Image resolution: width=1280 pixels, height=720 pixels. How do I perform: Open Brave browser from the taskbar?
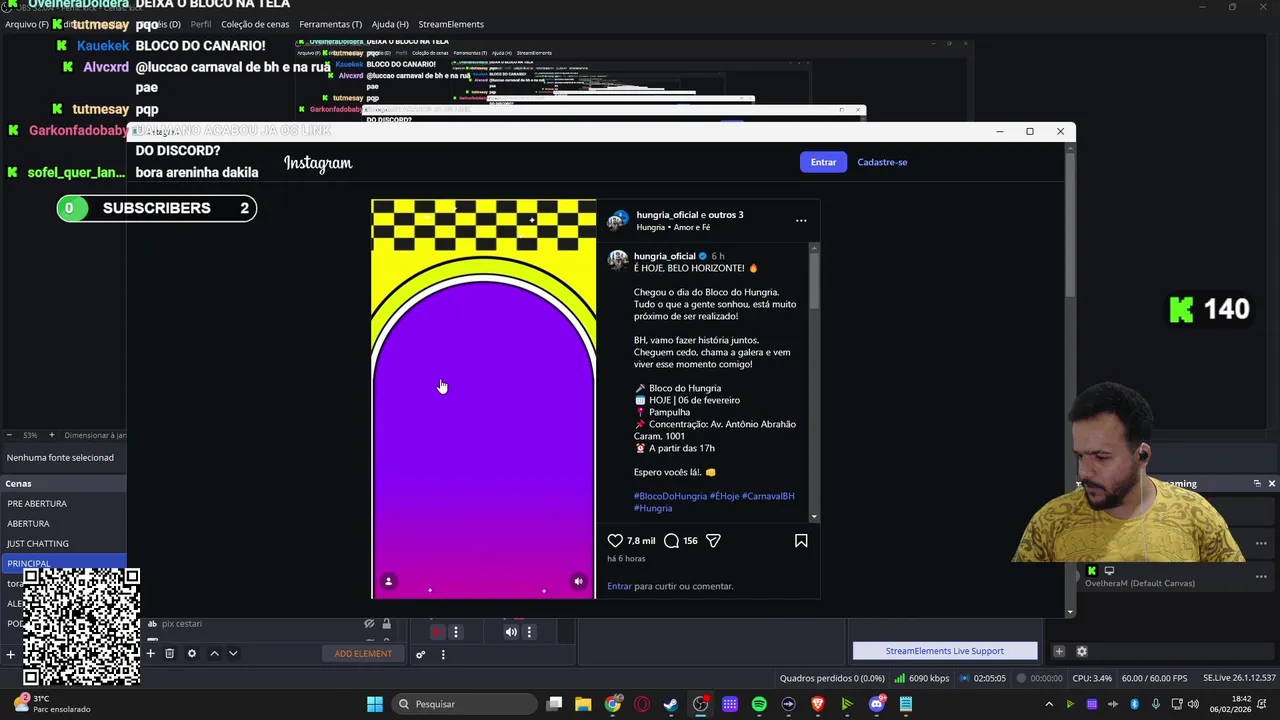[x=818, y=704]
